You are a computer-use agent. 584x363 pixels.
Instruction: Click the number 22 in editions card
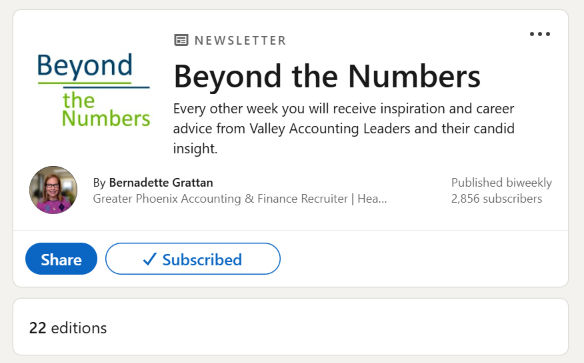38,328
